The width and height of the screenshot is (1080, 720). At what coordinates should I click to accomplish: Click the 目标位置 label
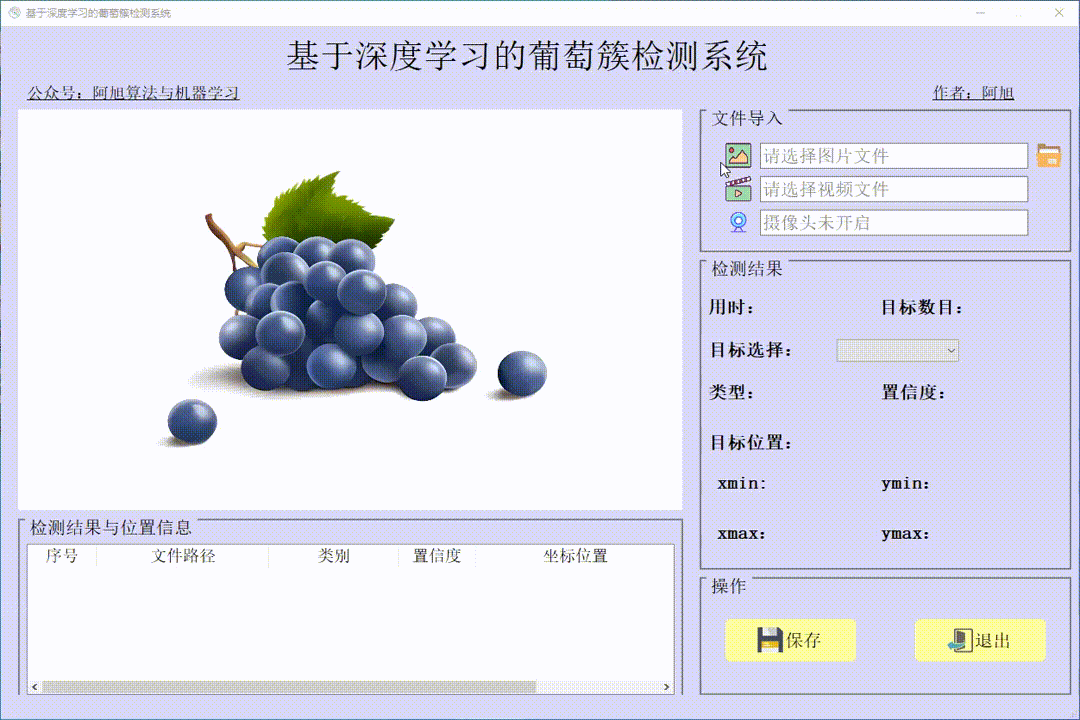(751, 443)
